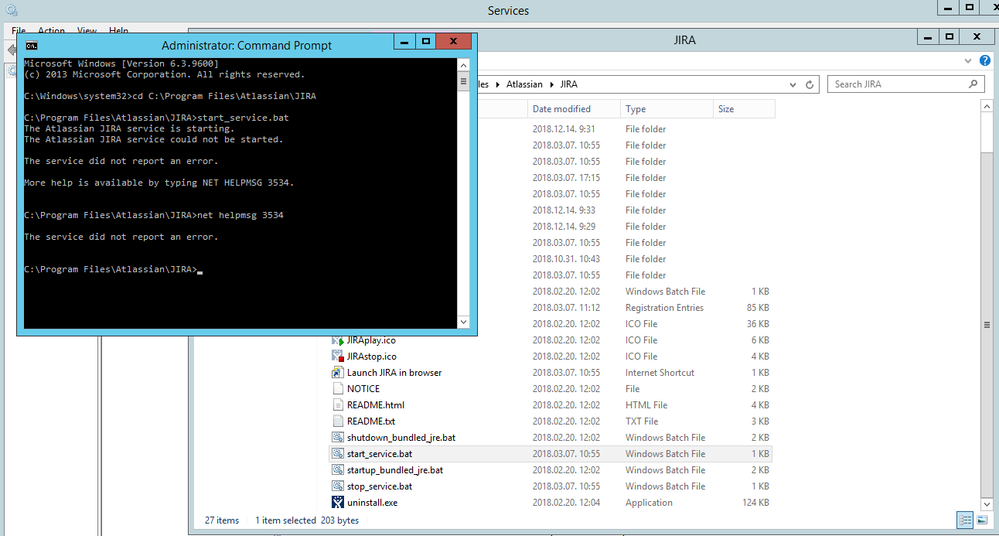Select the start_service.bat file name

[380, 454]
